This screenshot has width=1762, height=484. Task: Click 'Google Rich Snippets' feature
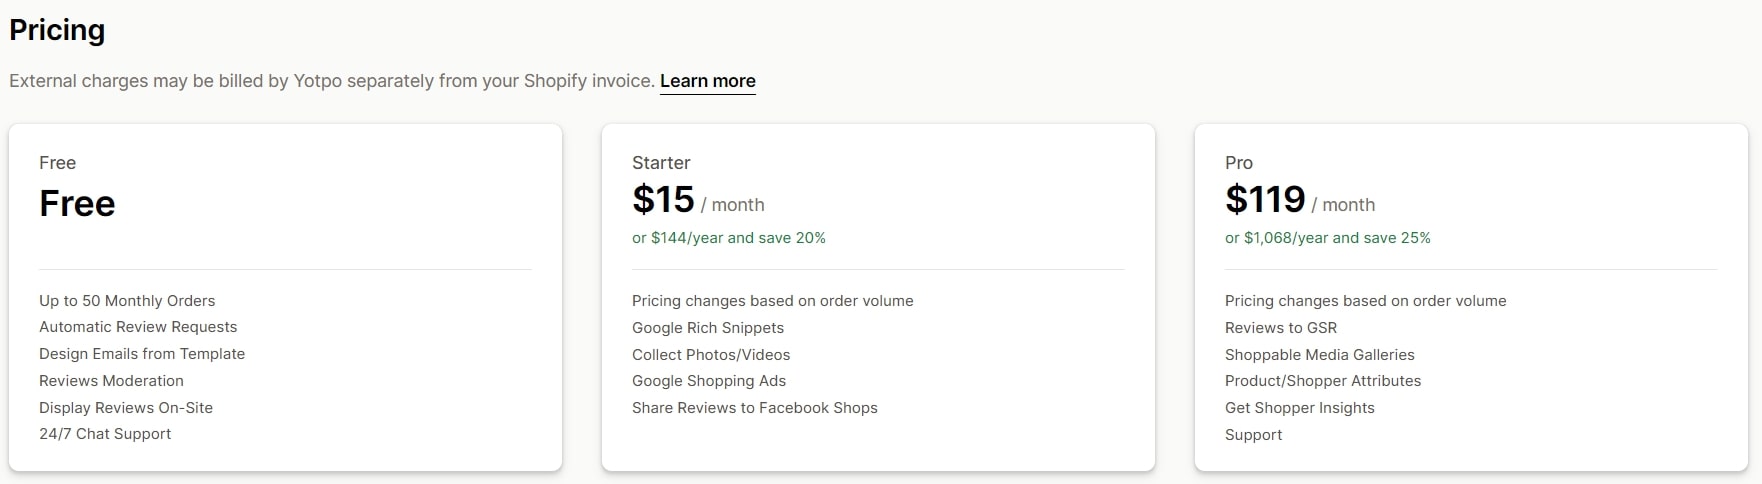(x=708, y=328)
